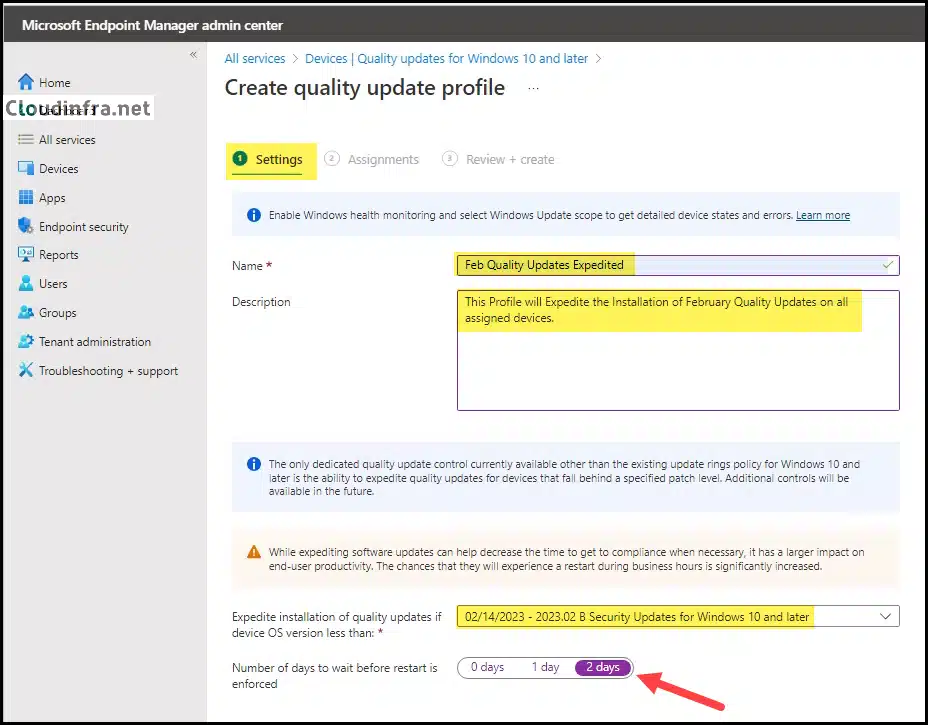The width and height of the screenshot is (928, 725).
Task: Go to Apps section
Action: click(52, 198)
